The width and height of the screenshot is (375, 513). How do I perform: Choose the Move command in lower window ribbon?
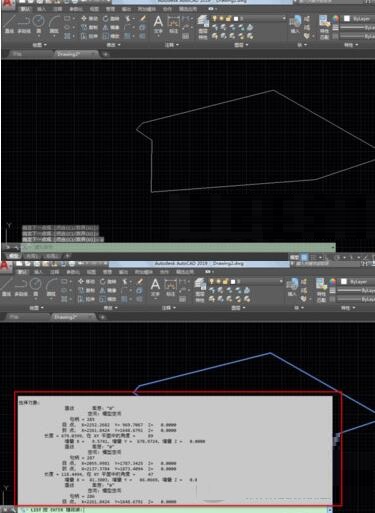coord(86,282)
